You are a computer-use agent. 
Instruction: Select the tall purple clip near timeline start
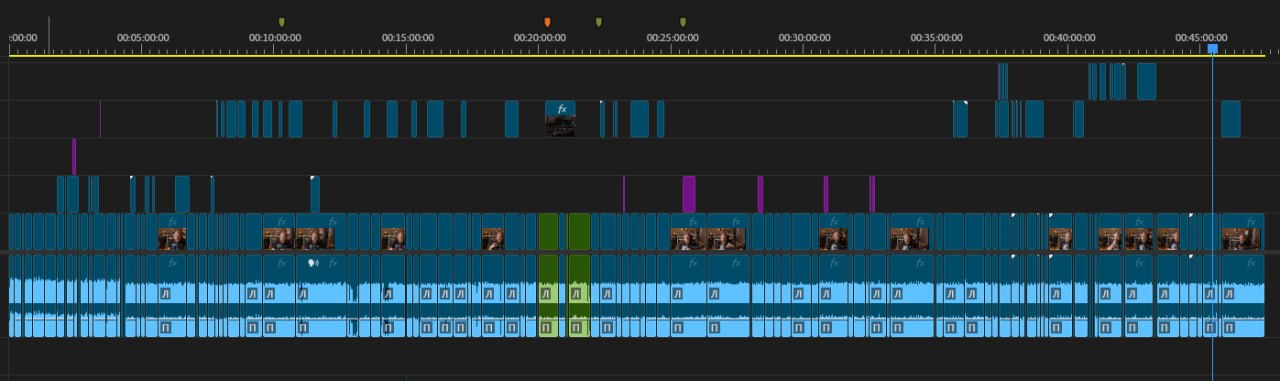pyautogui.click(x=73, y=156)
